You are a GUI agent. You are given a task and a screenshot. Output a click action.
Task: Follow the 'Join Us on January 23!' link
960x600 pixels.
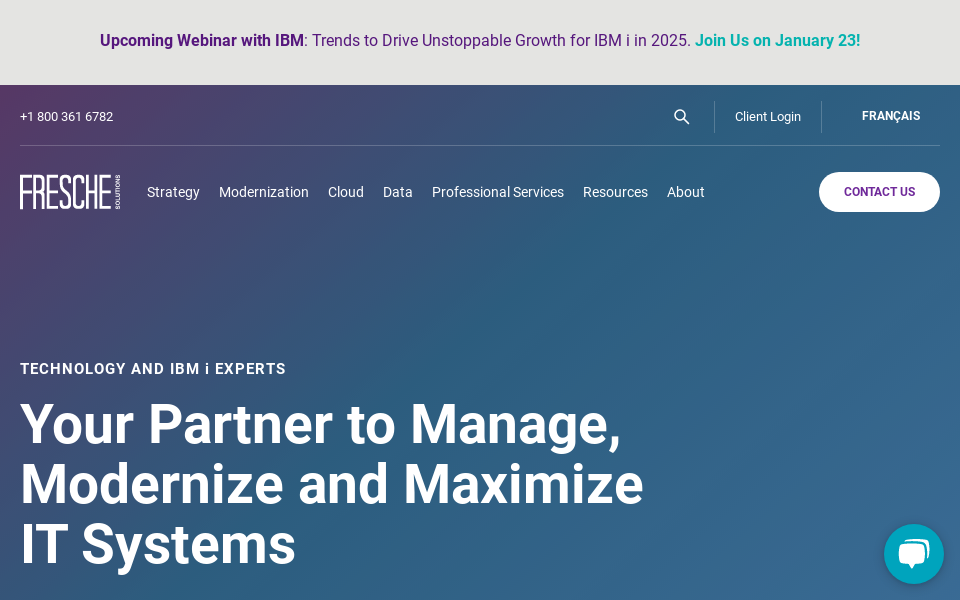(x=777, y=41)
